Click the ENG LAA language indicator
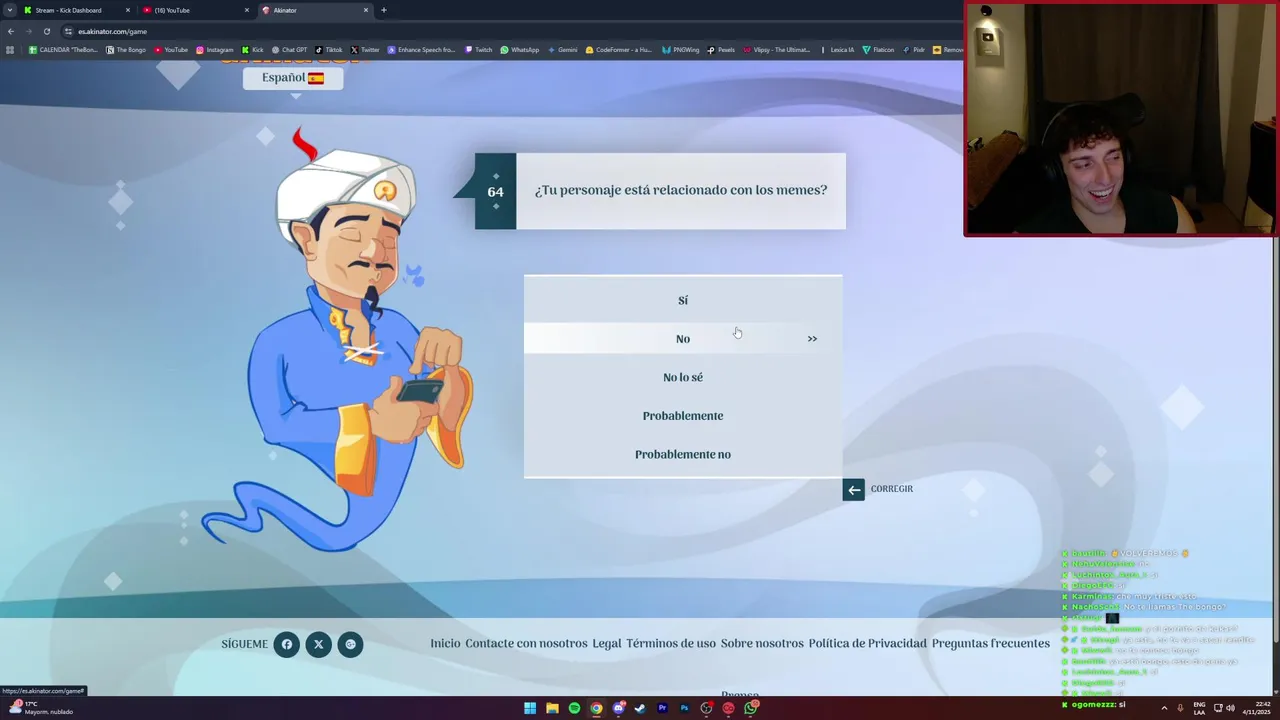The width and height of the screenshot is (1280, 720). click(x=1199, y=708)
